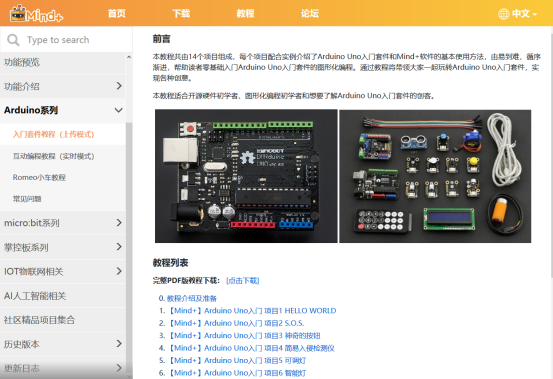Click the globe language icon

(x=503, y=14)
